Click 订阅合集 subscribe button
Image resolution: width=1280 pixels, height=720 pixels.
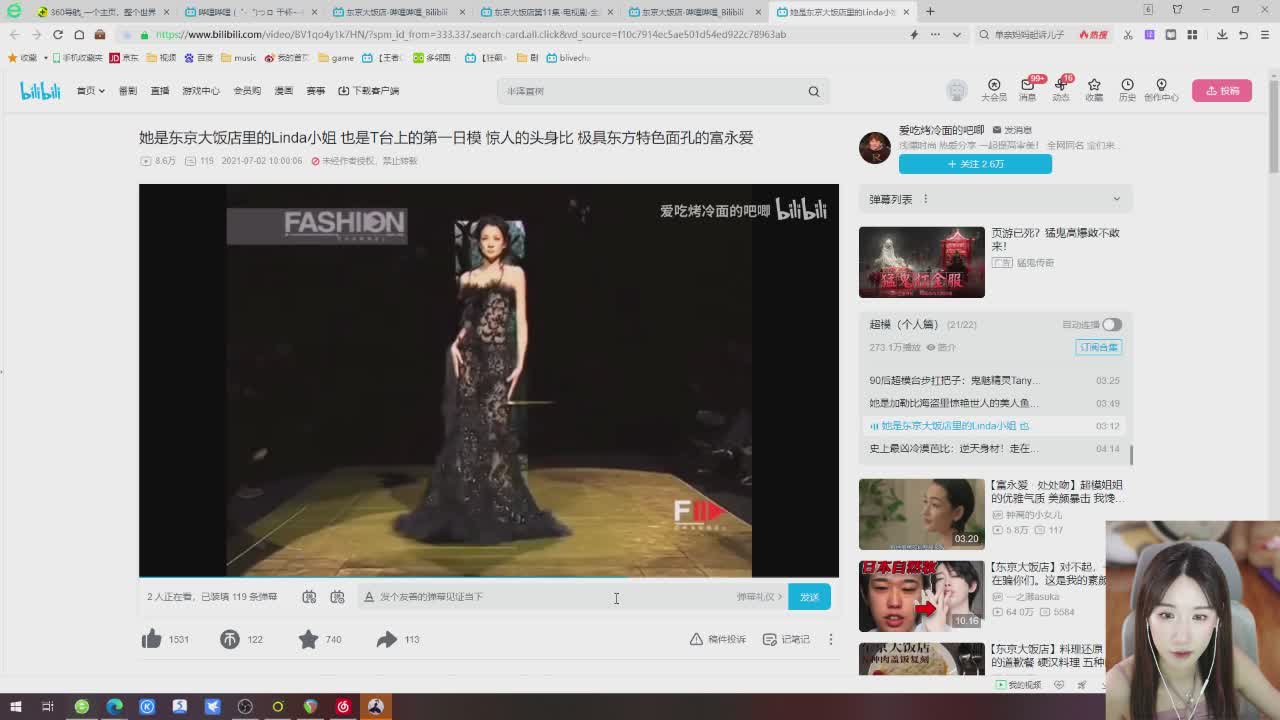(x=1099, y=347)
